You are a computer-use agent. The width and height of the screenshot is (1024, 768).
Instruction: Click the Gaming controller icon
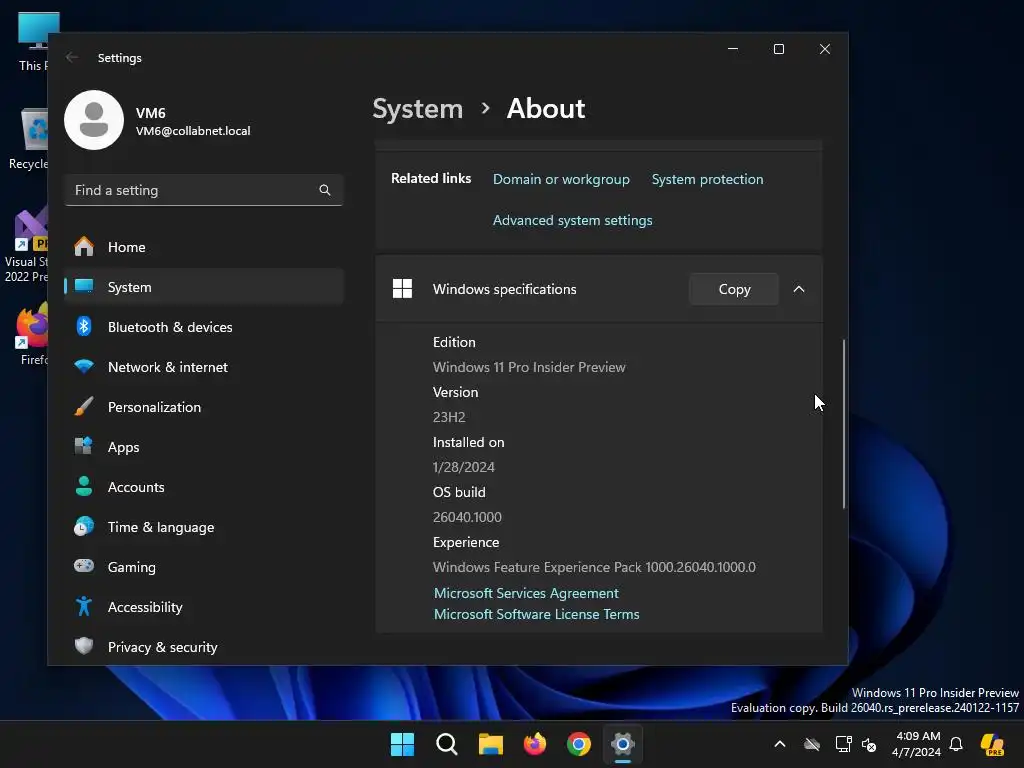(x=84, y=566)
